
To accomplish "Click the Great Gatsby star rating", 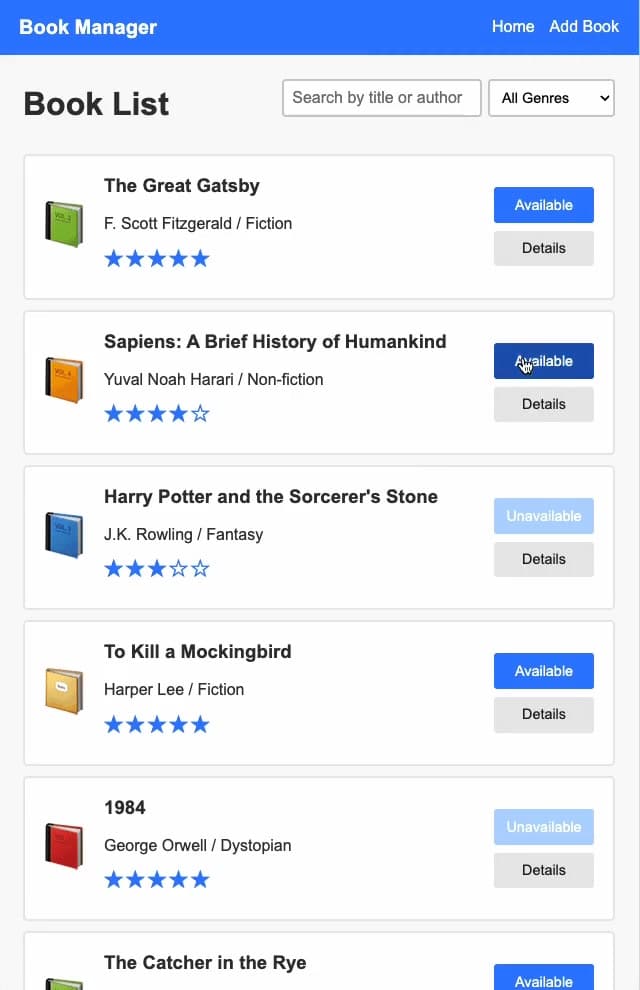I will pyautogui.click(x=157, y=258).
